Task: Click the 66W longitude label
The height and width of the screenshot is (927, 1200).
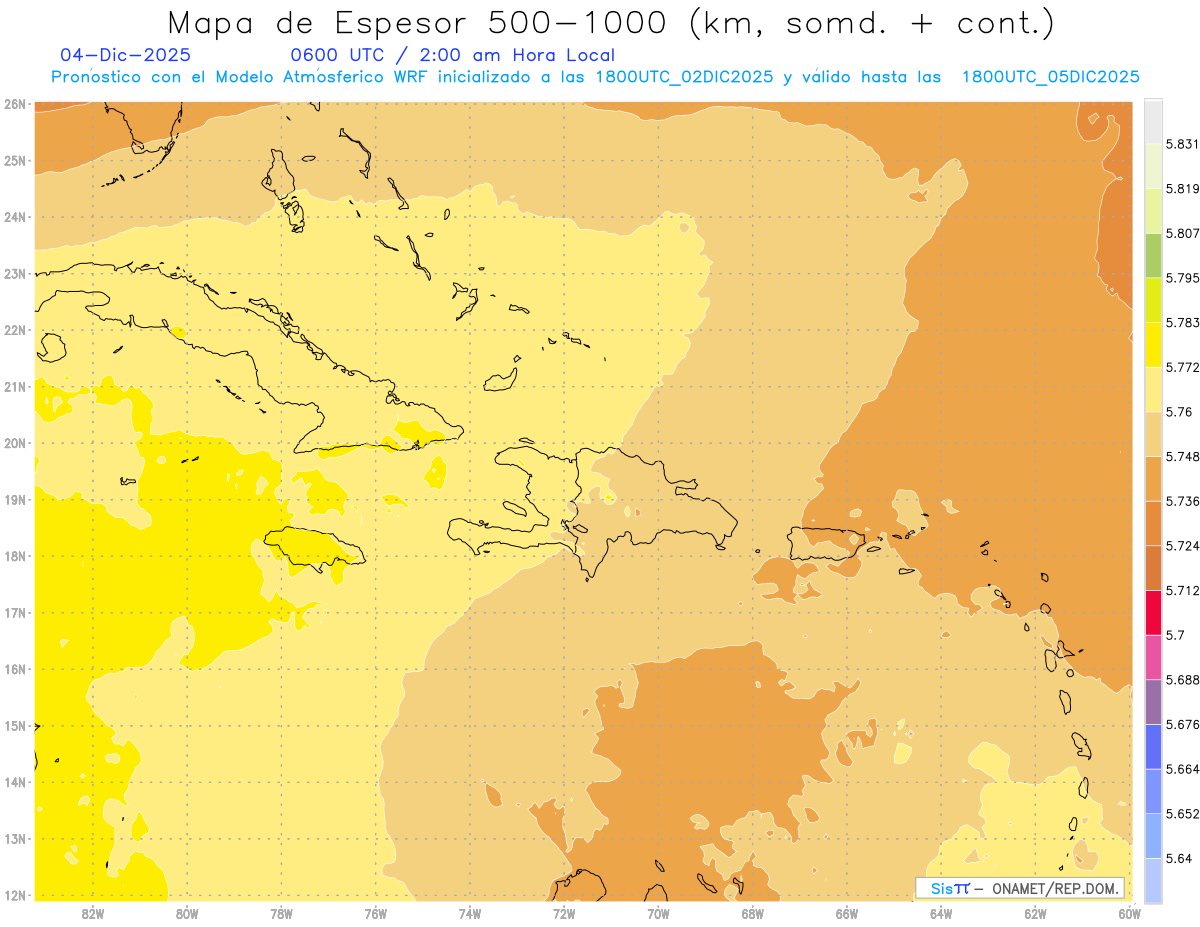Action: 847,913
